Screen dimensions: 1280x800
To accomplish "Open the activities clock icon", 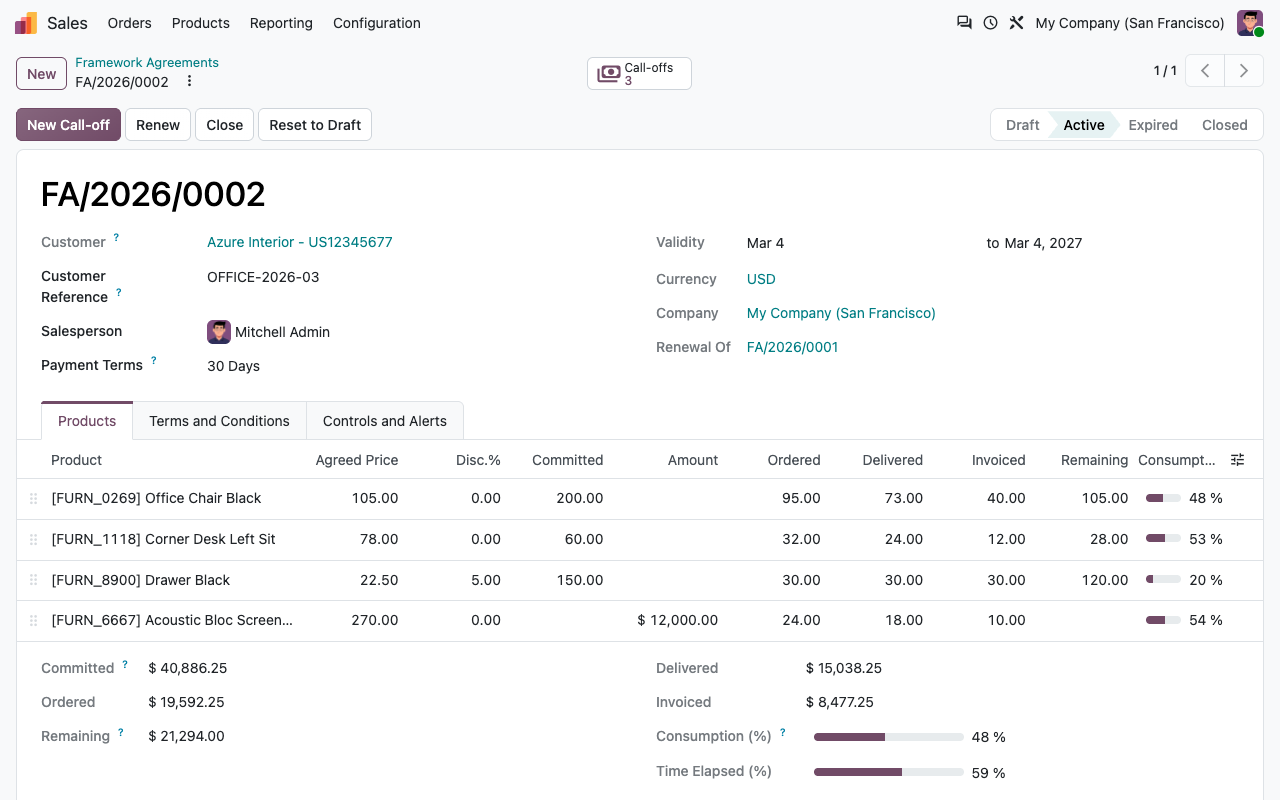I will point(990,22).
